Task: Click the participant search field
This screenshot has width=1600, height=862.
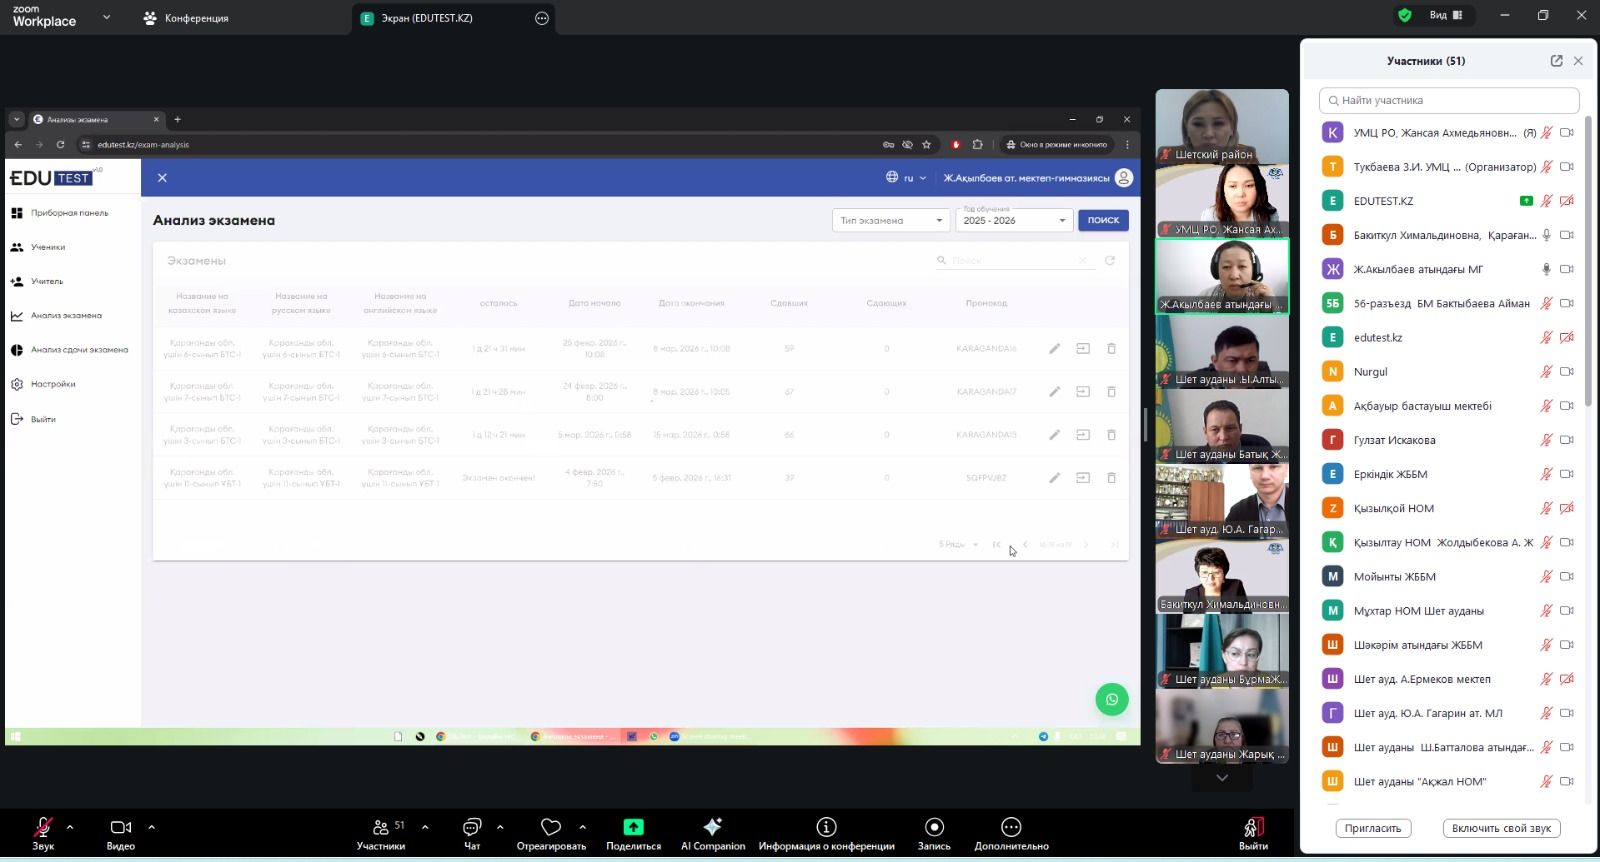Action: (1450, 100)
